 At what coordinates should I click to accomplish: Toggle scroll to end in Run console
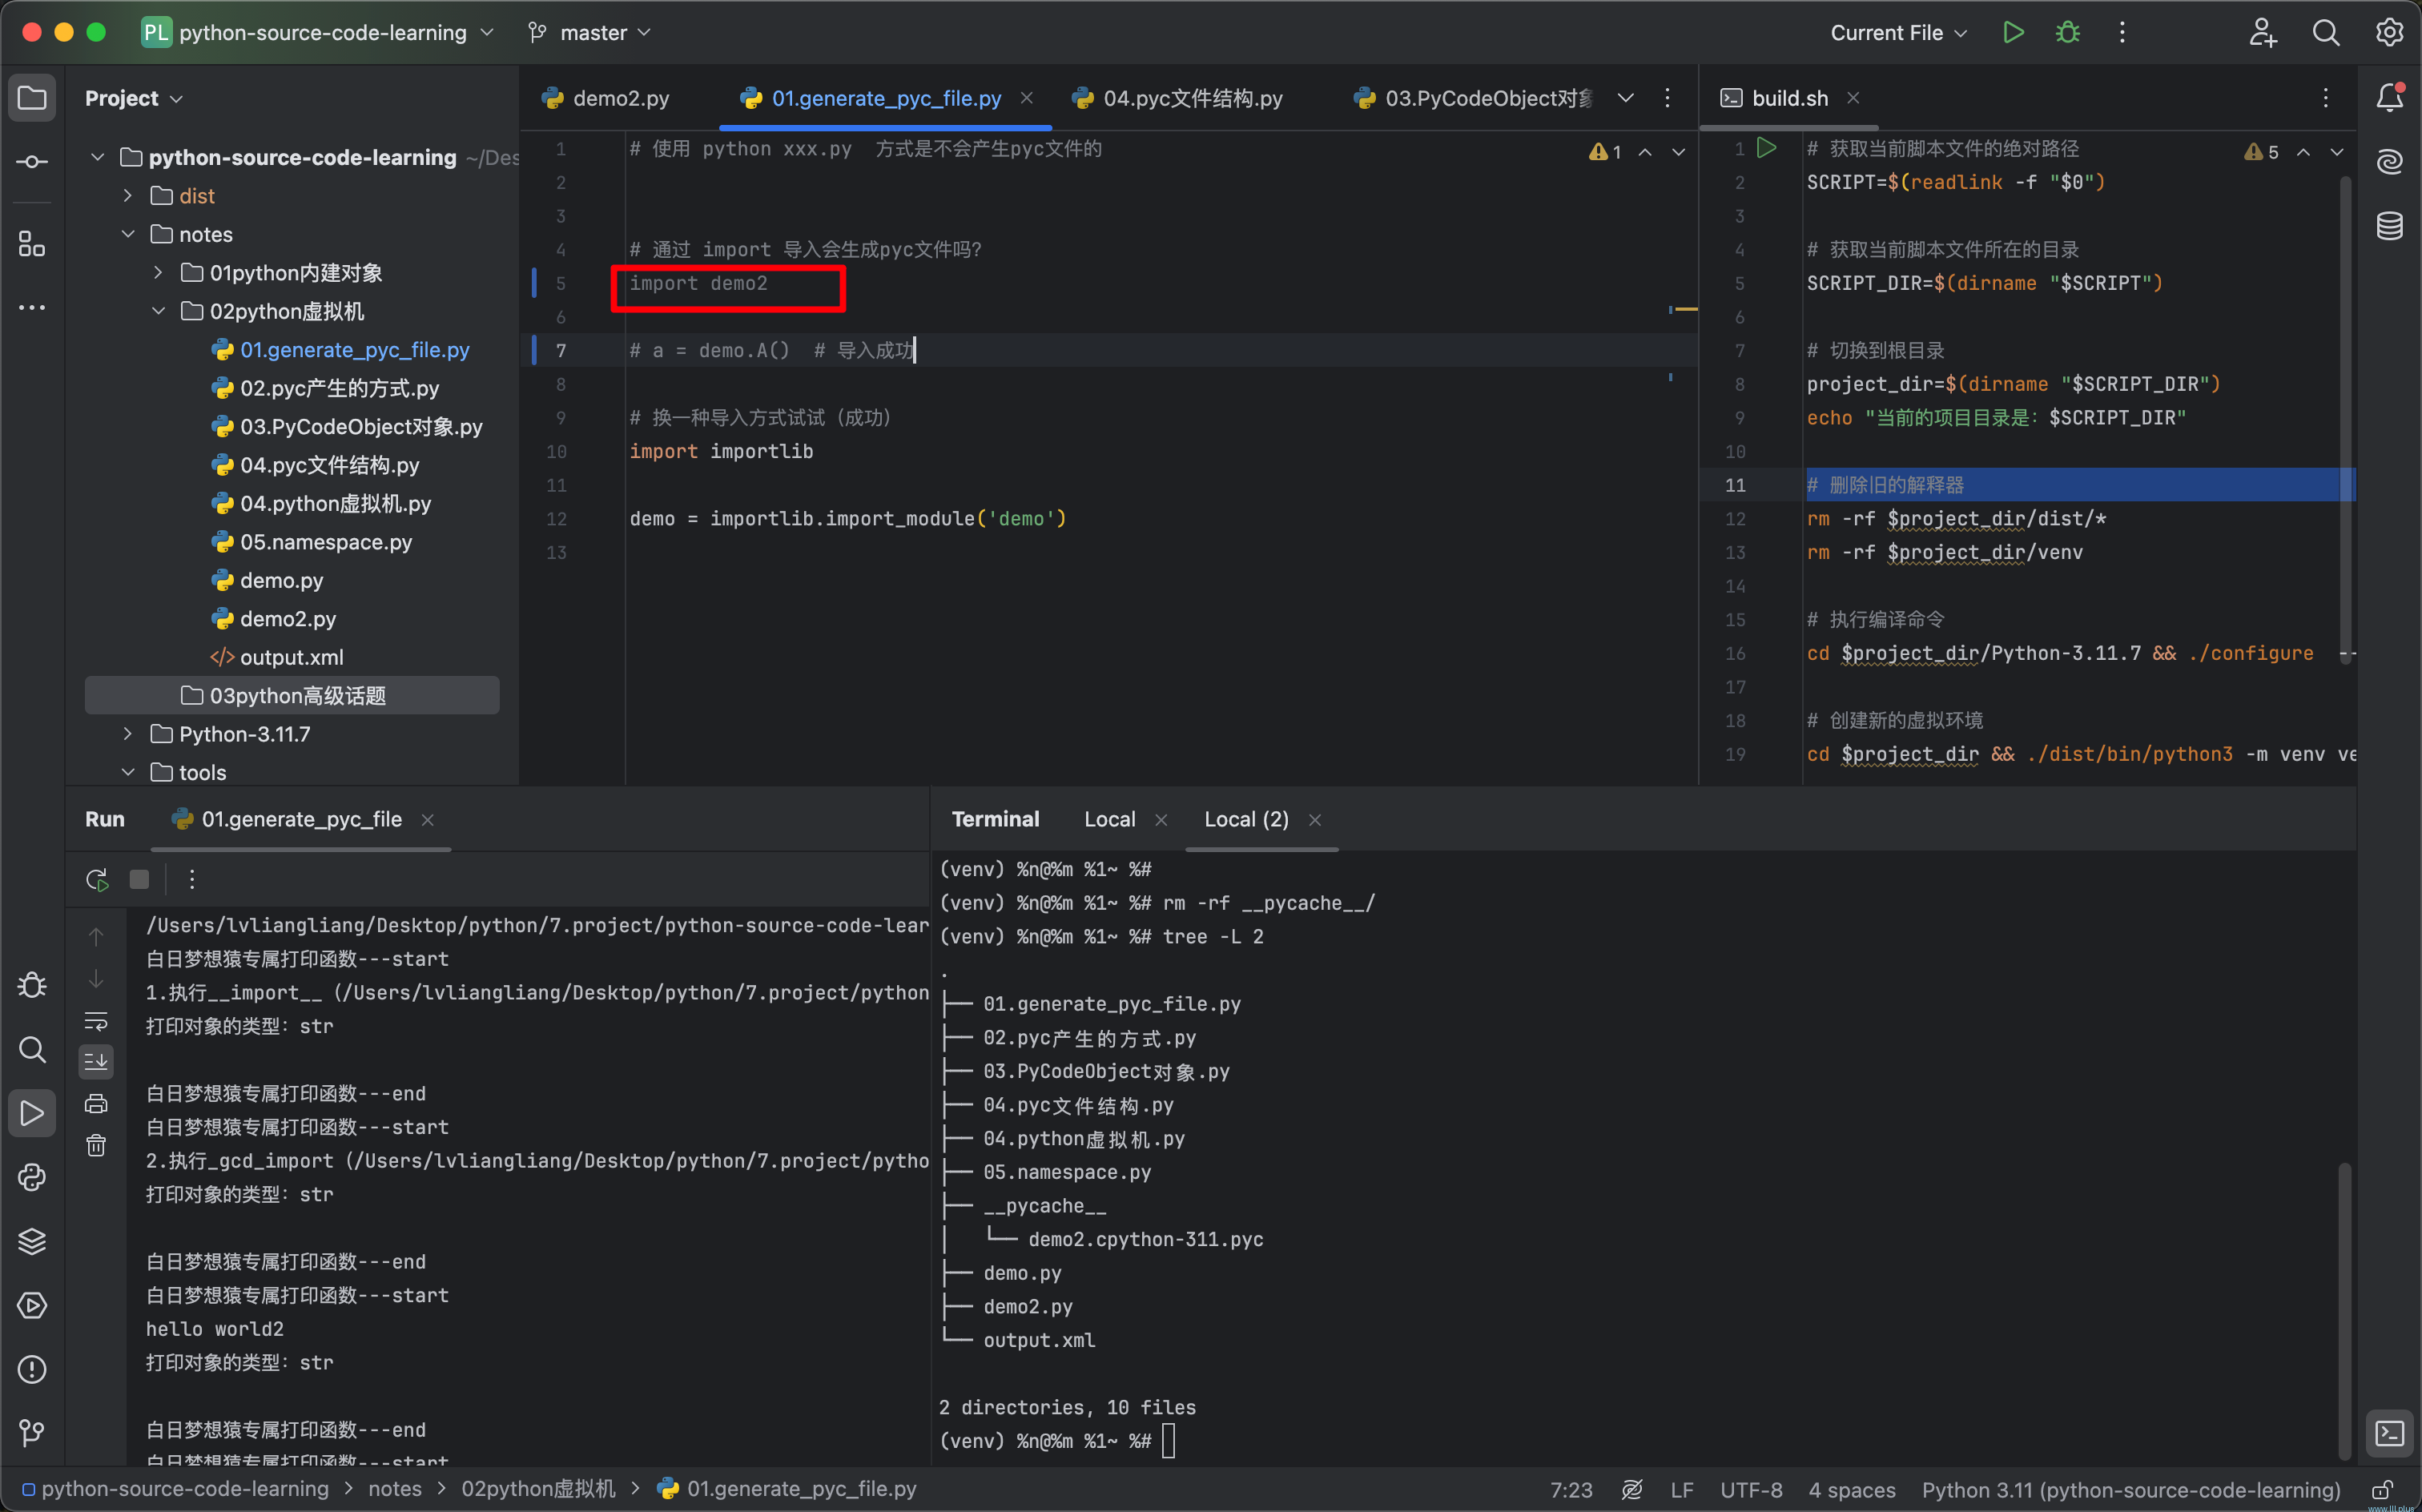[96, 1061]
